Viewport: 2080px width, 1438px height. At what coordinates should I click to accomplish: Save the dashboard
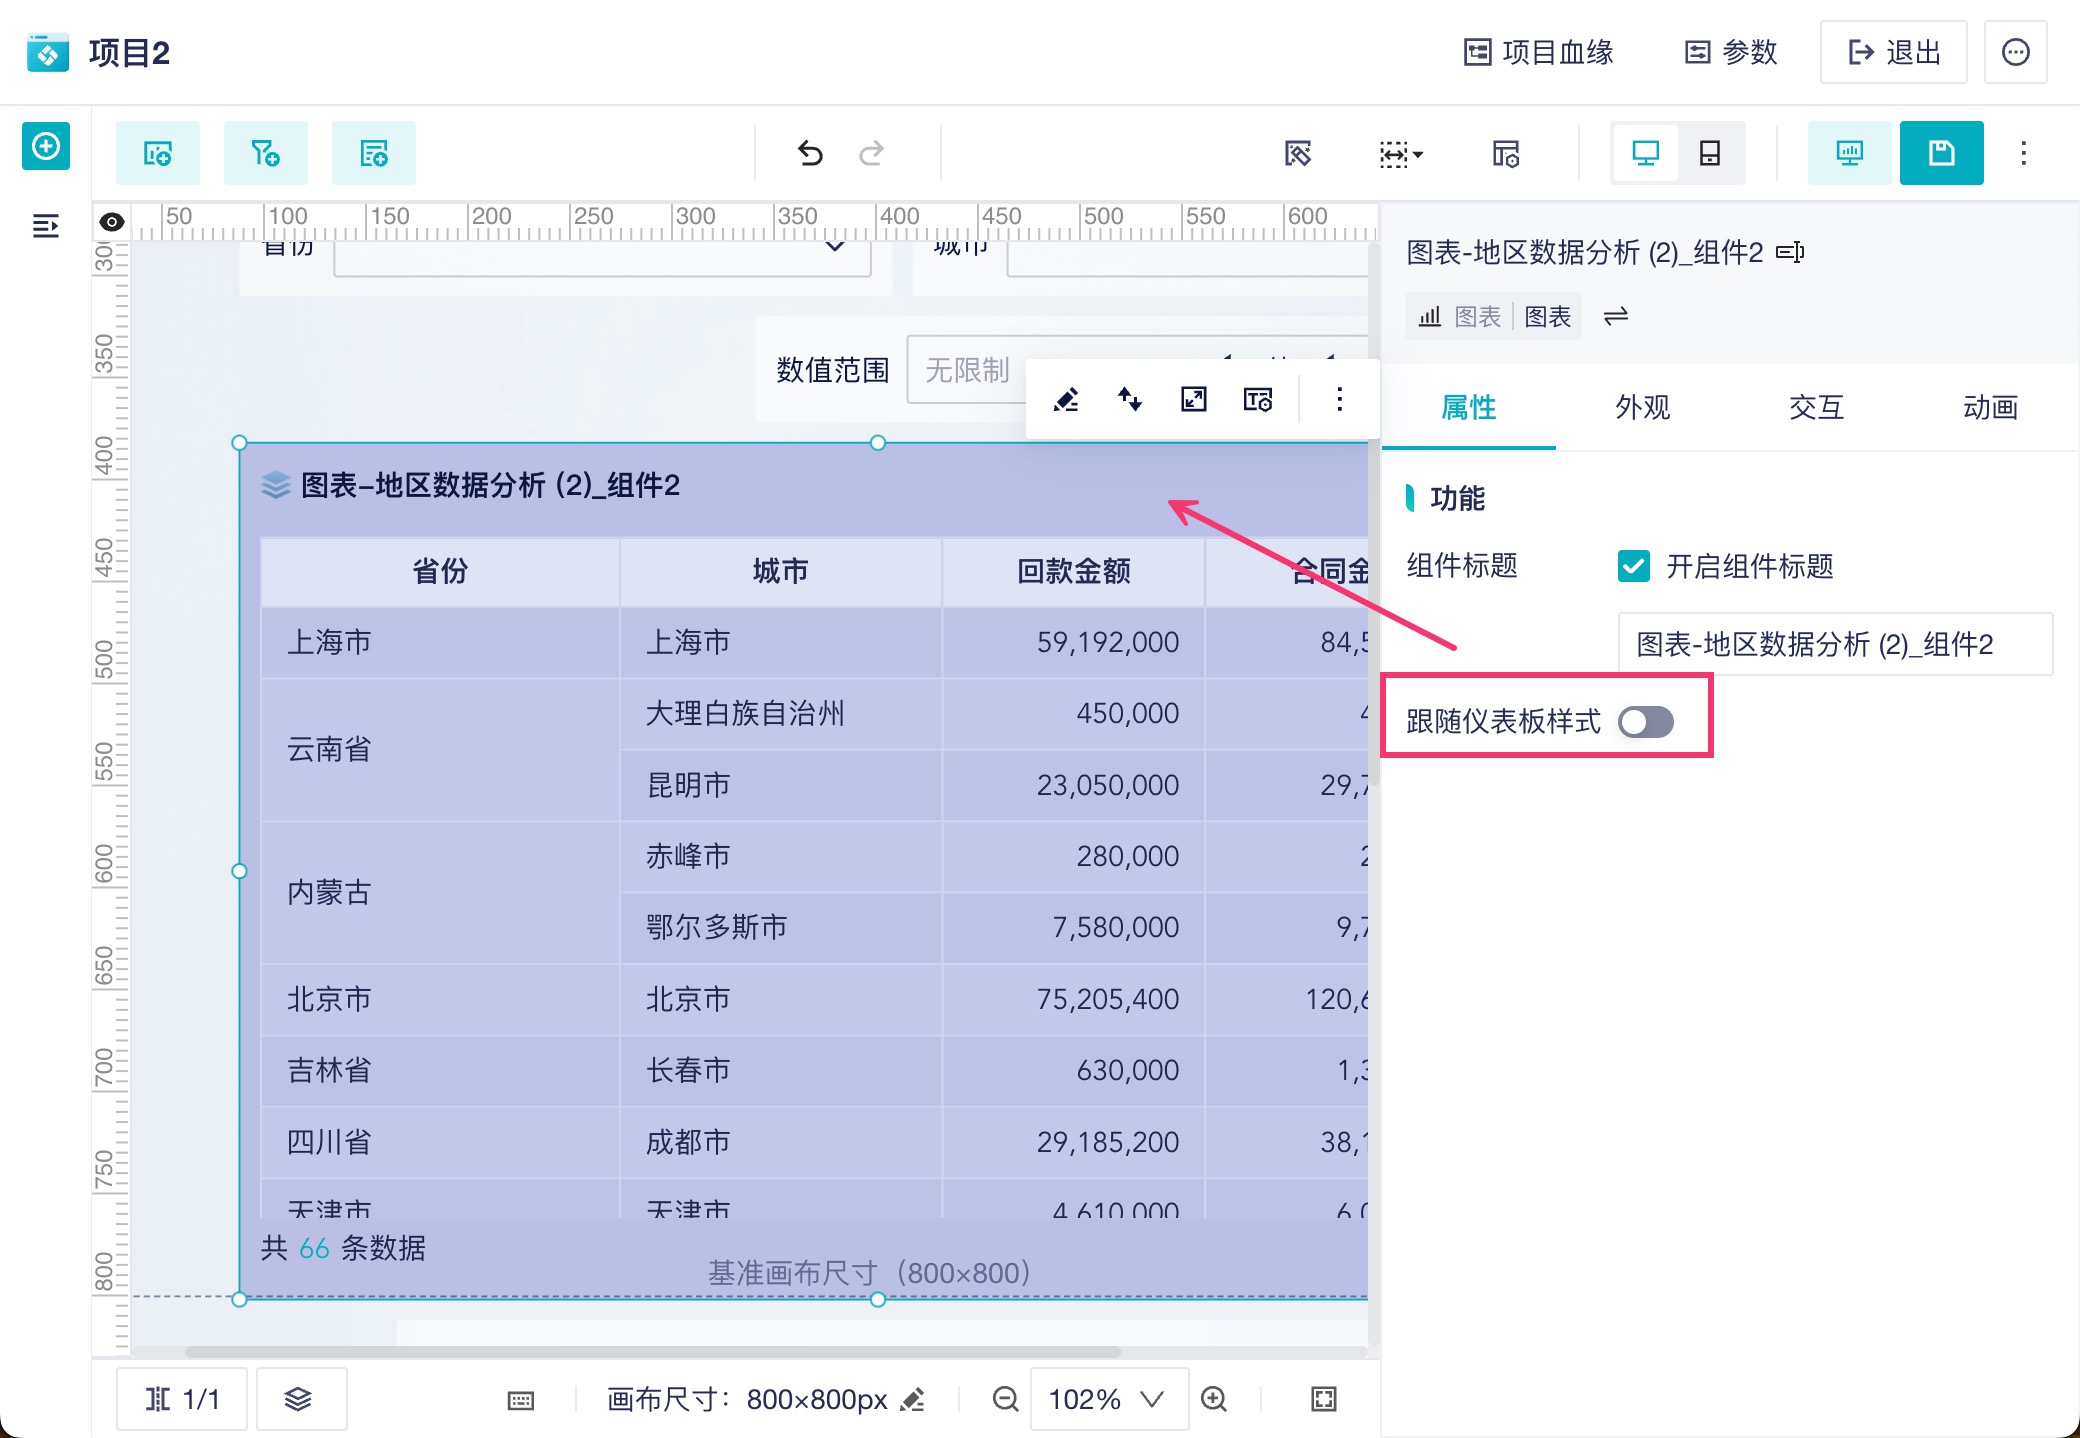(1942, 153)
